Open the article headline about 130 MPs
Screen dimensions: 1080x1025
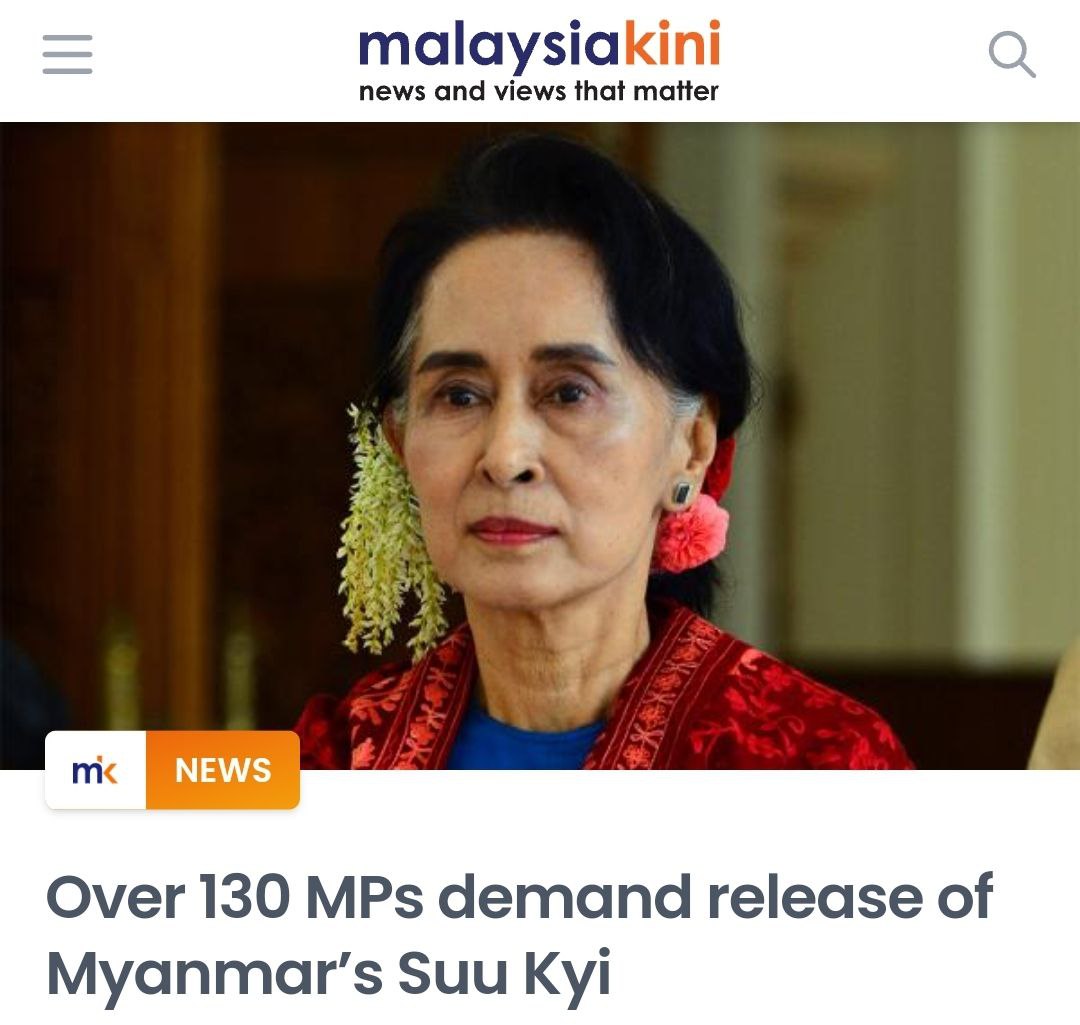[519, 935]
